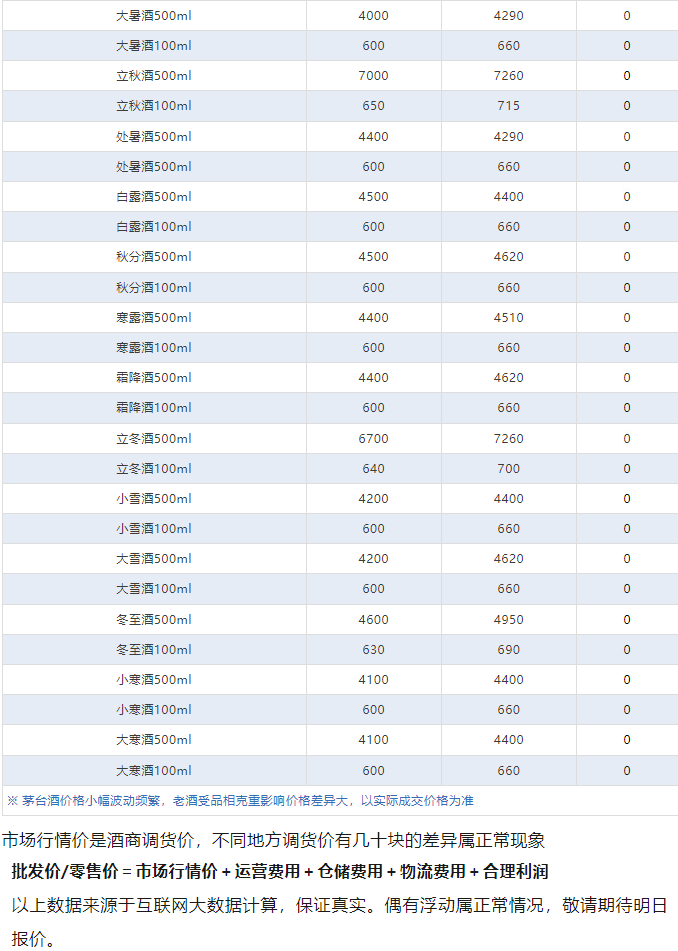Click the 0 change cell for 大雪酒100ml

[x=627, y=588]
